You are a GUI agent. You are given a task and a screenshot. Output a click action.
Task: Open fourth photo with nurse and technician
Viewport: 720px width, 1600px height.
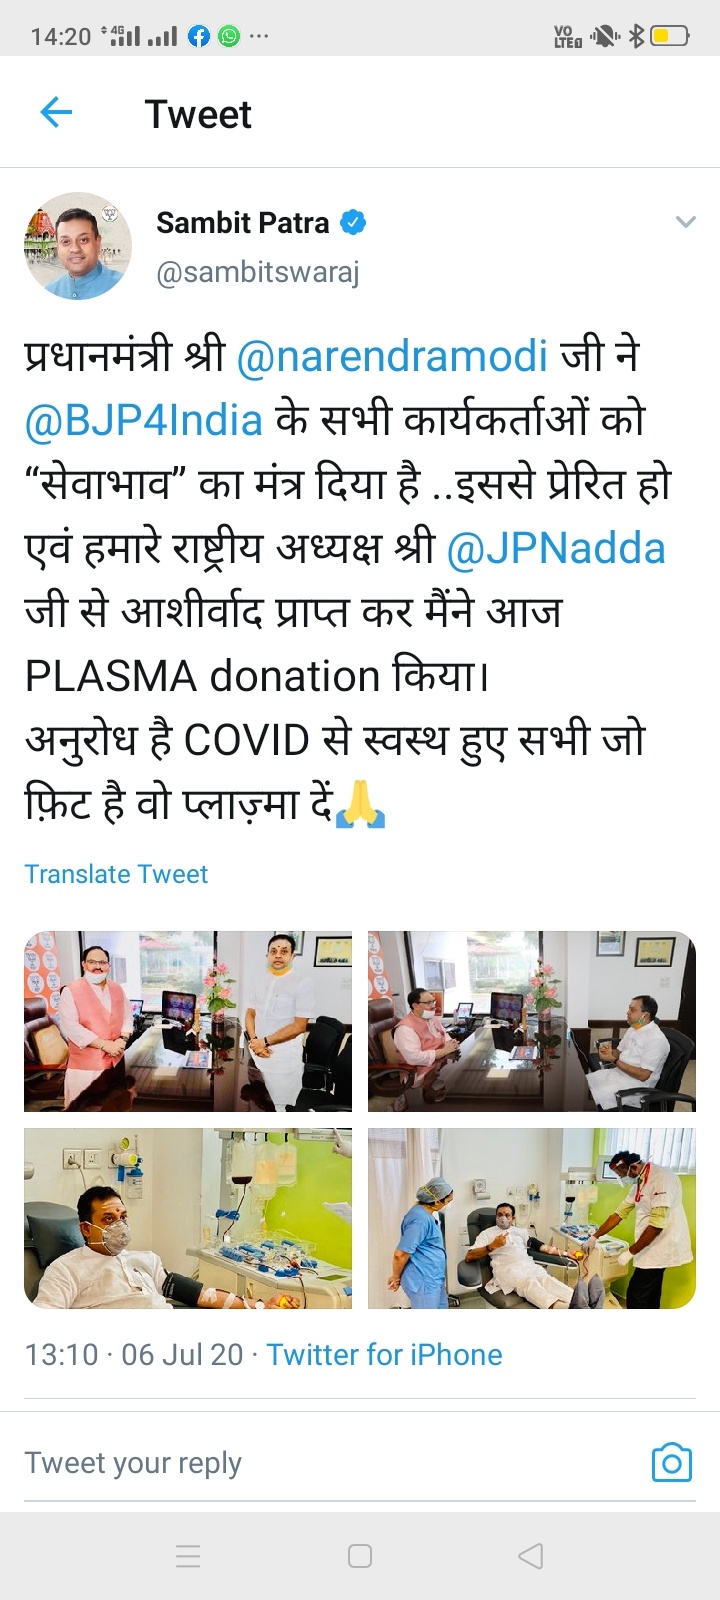[532, 1218]
